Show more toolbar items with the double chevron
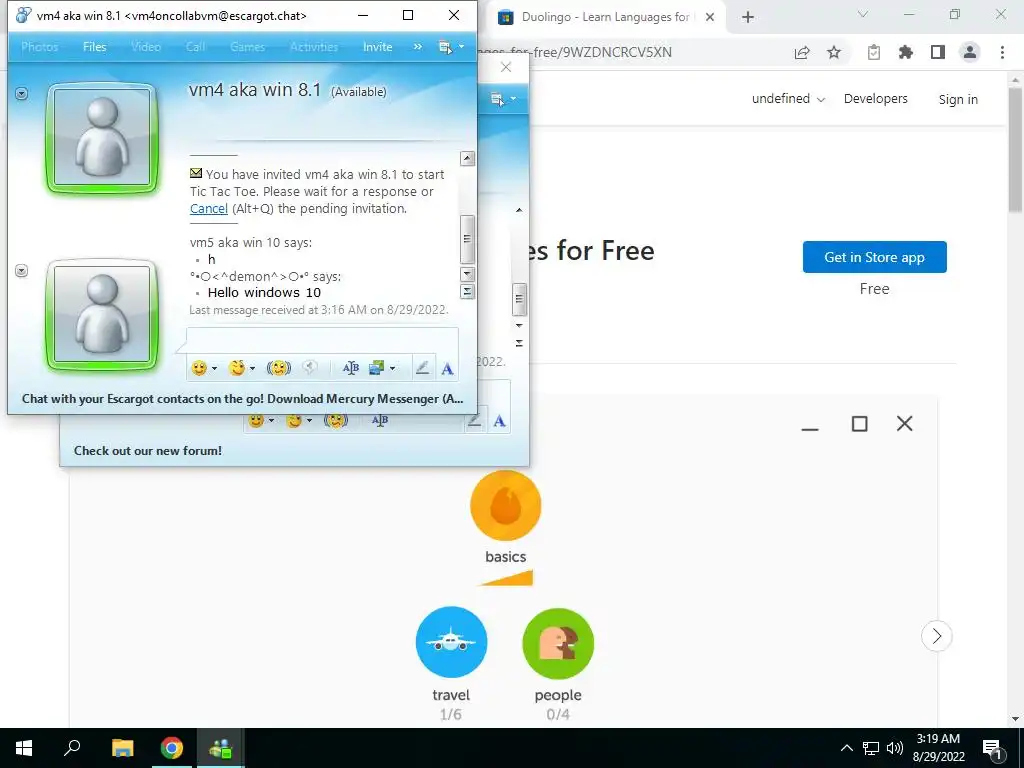Image resolution: width=1024 pixels, height=768 pixels. (418, 47)
